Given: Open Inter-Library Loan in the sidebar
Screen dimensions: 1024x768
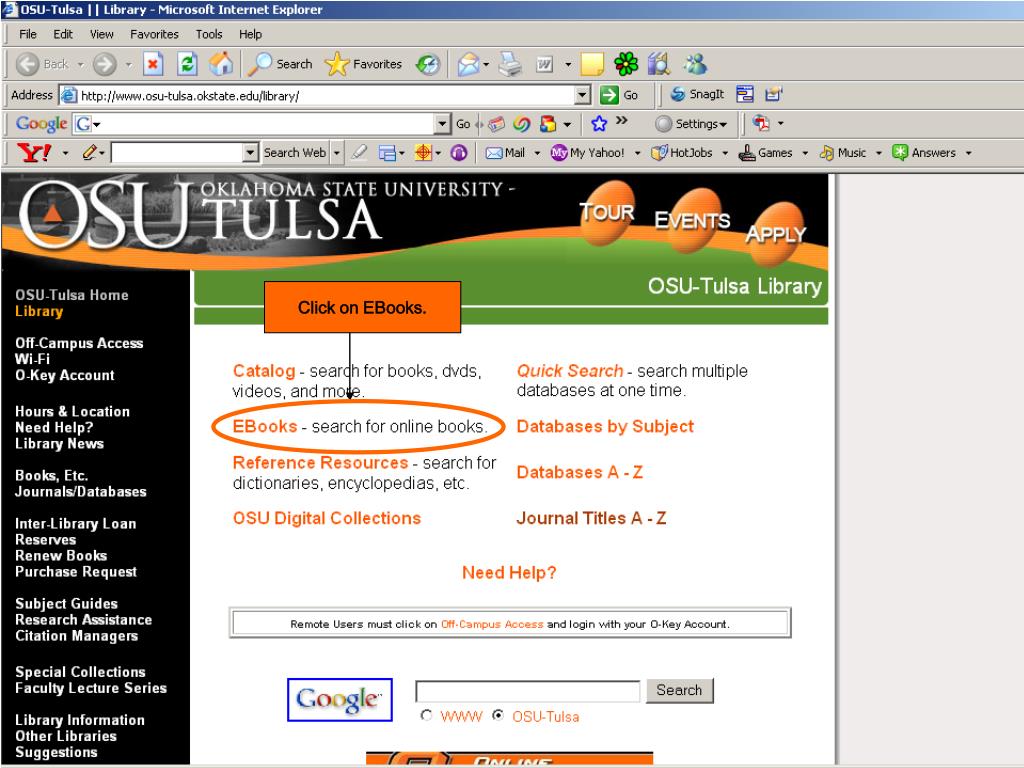Looking at the screenshot, I should [x=76, y=524].
